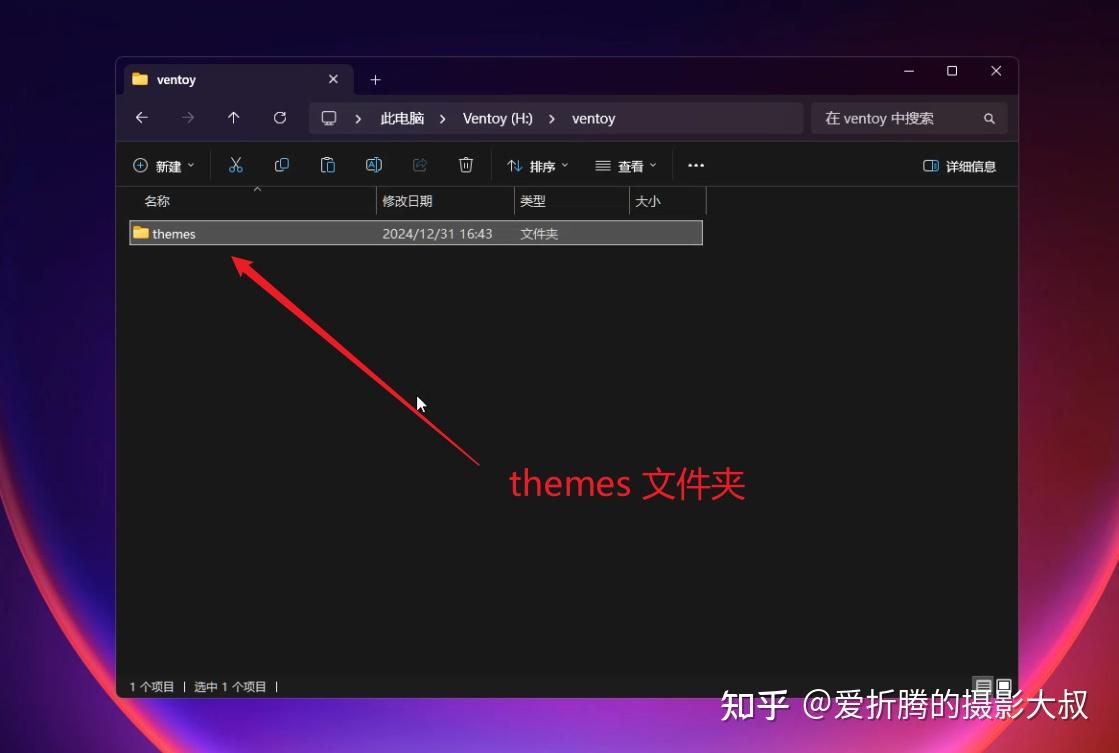This screenshot has width=1119, height=753.
Task: Switch to details layout view at bottom right
Action: (x=981, y=686)
